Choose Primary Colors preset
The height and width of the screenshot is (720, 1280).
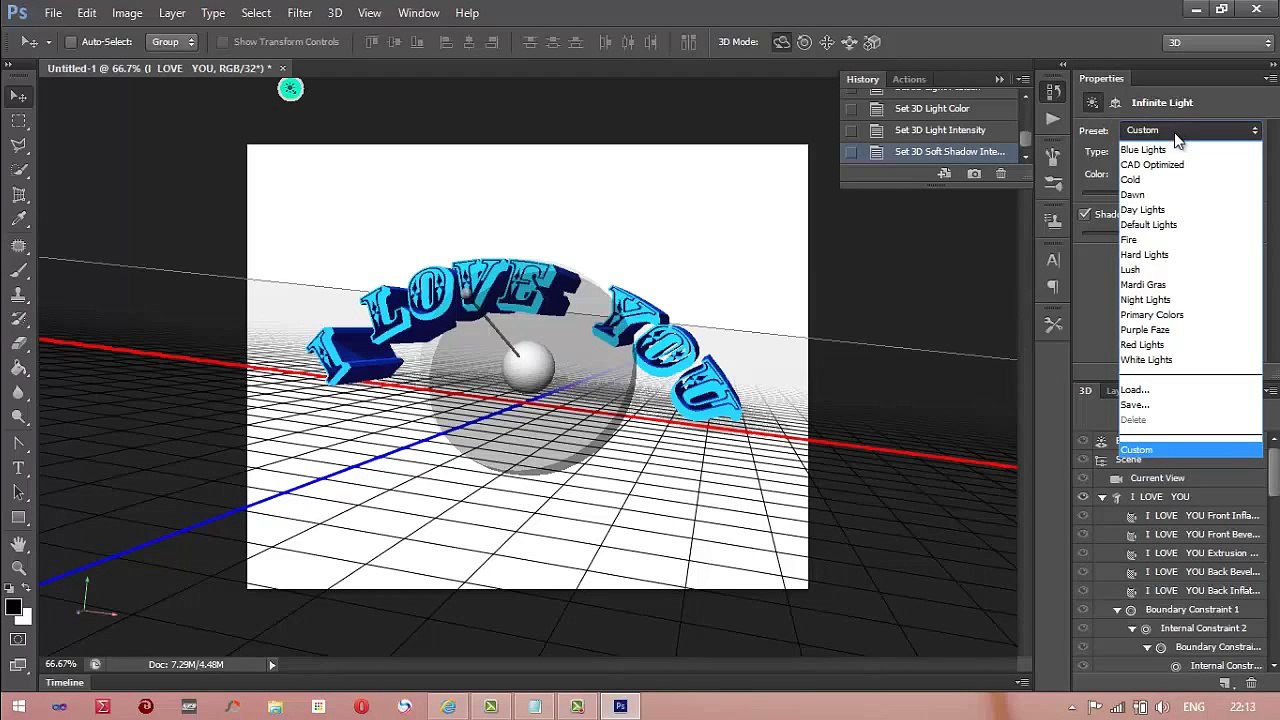1152,315
